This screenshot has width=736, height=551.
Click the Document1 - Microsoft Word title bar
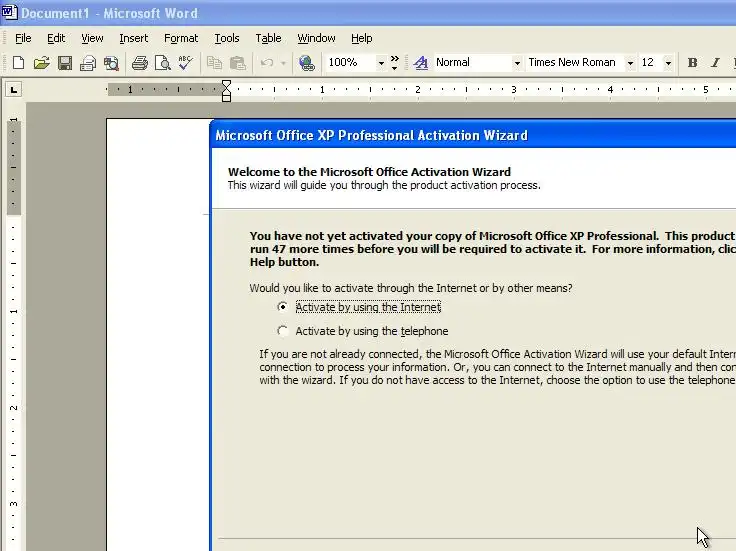pyautogui.click(x=368, y=13)
